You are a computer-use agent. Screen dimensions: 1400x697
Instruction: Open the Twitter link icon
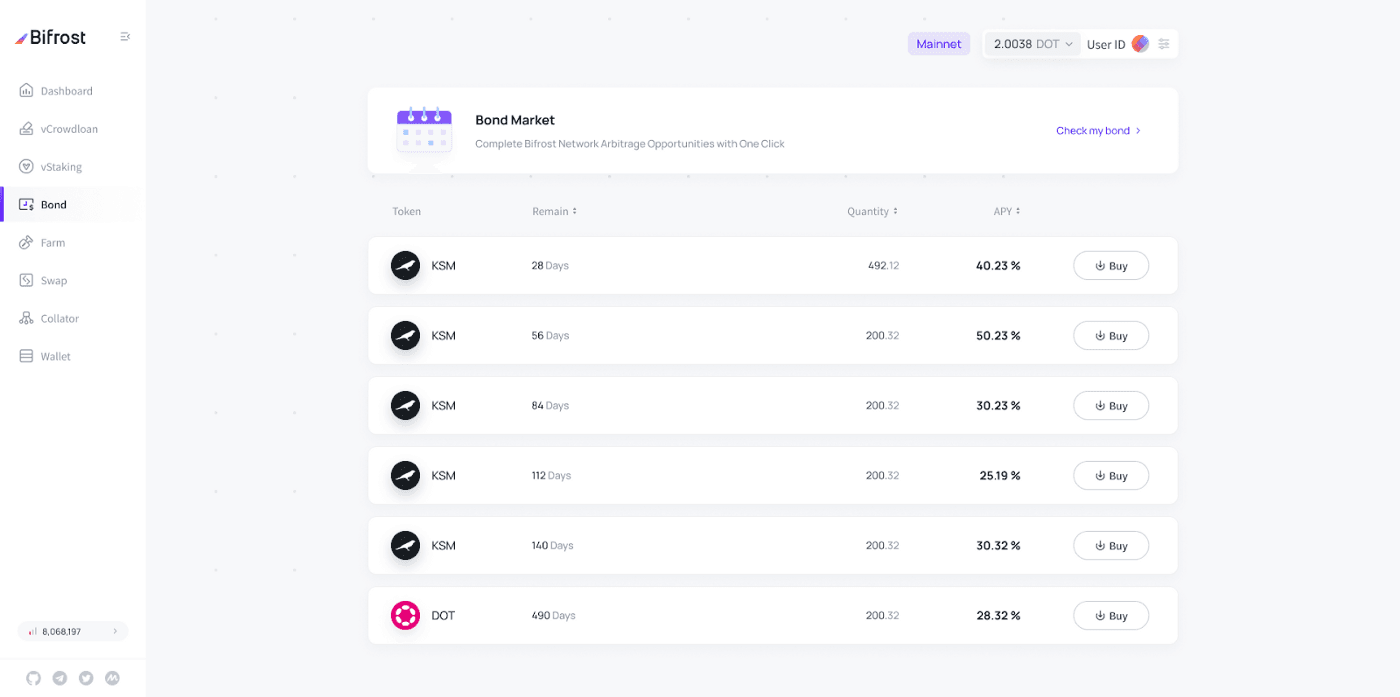click(x=86, y=678)
